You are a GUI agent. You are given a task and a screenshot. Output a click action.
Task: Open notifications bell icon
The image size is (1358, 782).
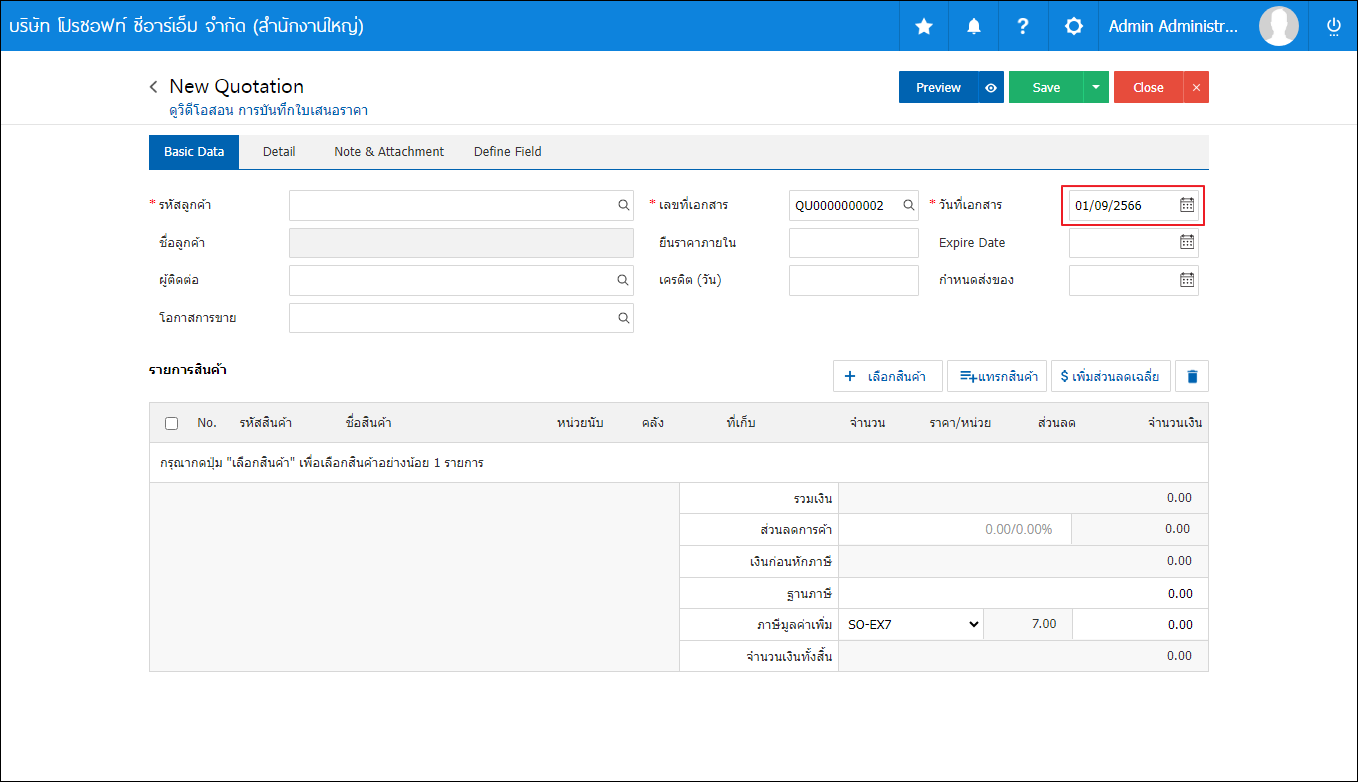click(x=974, y=27)
